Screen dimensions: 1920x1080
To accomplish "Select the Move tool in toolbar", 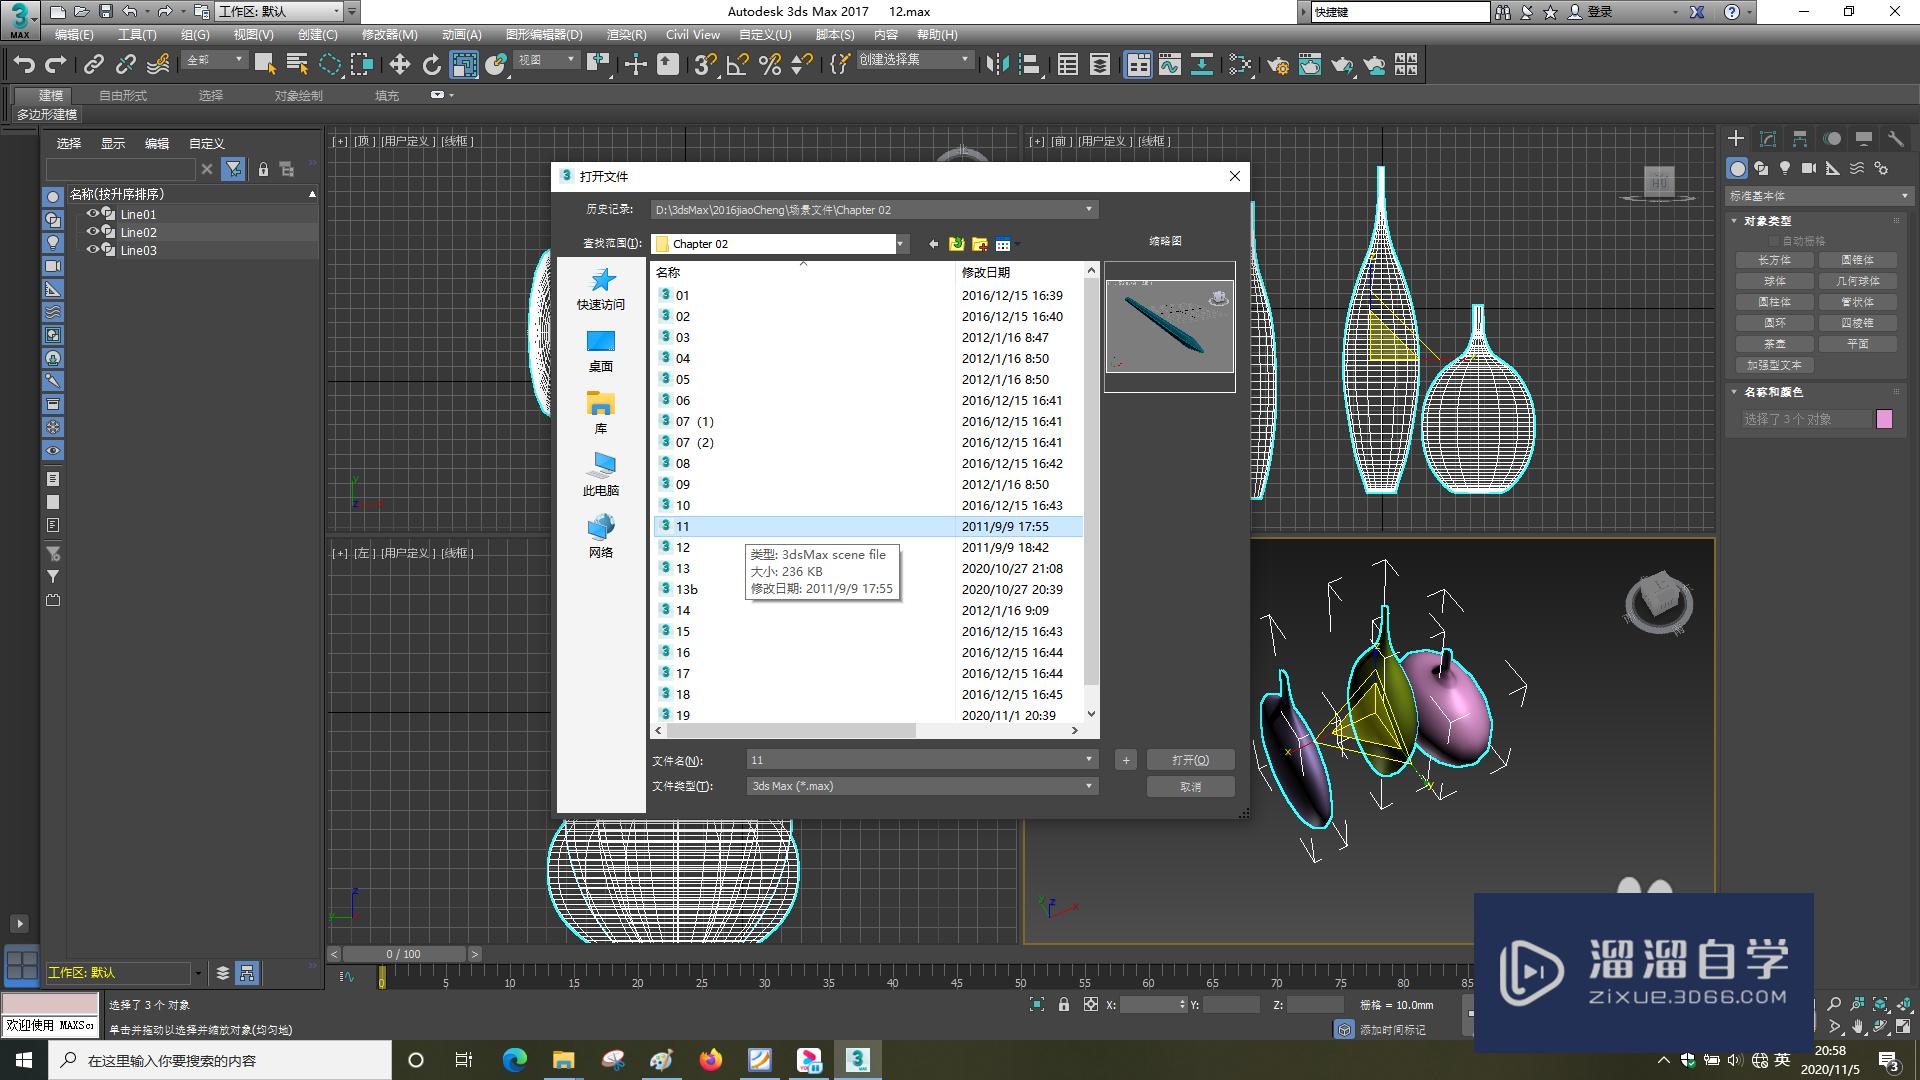I will 399,65.
